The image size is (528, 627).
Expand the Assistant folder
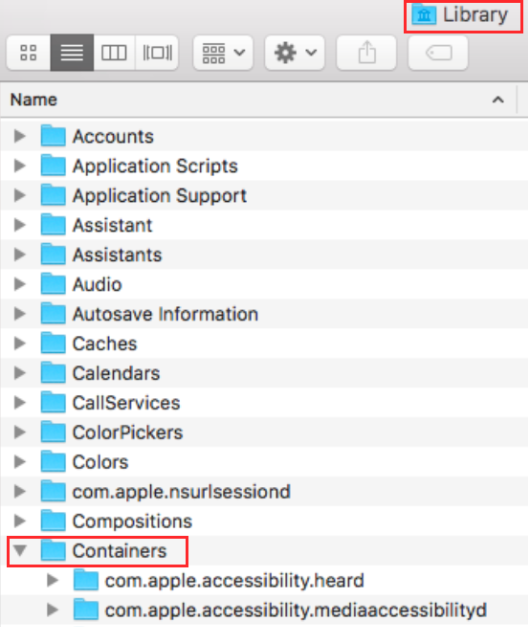(x=20, y=225)
